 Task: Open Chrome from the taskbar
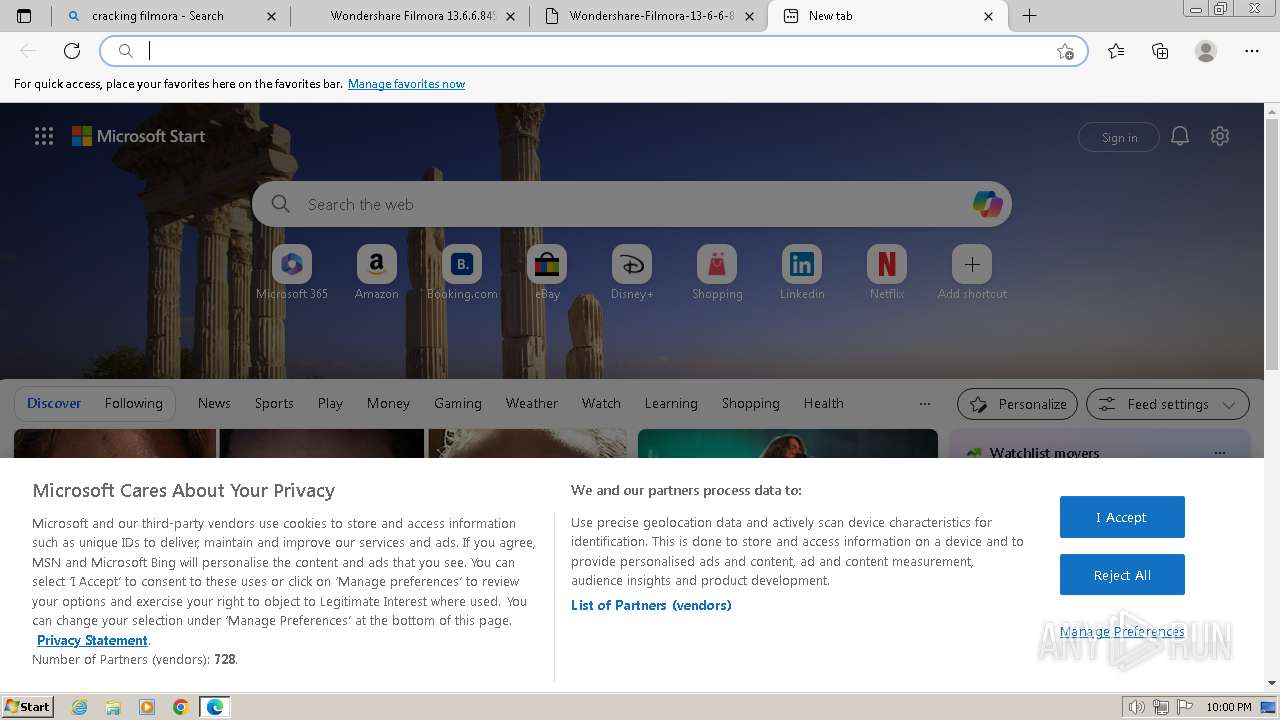click(181, 707)
